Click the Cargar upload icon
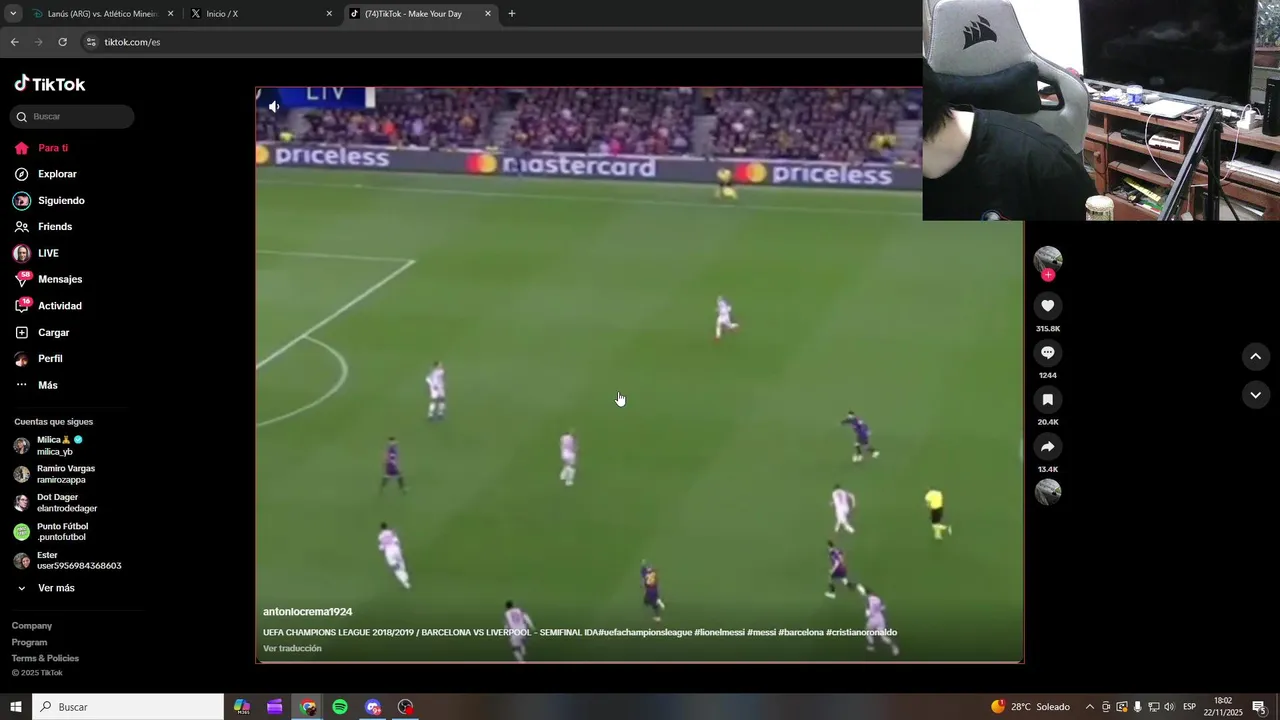1280x720 pixels. pos(22,332)
